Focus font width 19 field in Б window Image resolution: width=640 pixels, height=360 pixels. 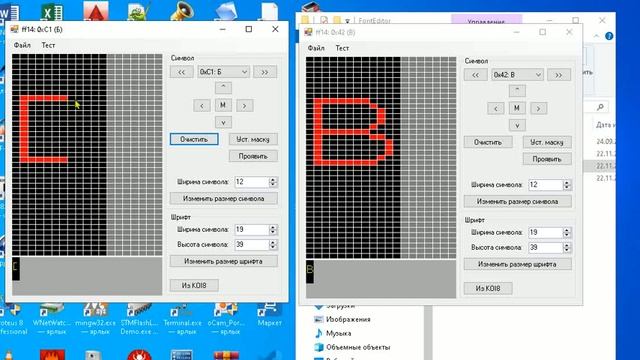coord(252,230)
